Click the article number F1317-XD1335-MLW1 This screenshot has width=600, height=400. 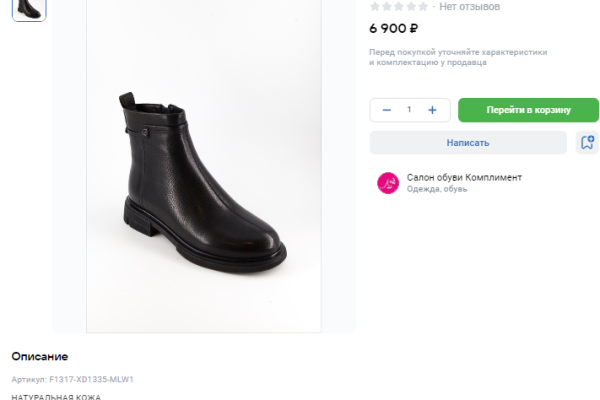coord(91,380)
